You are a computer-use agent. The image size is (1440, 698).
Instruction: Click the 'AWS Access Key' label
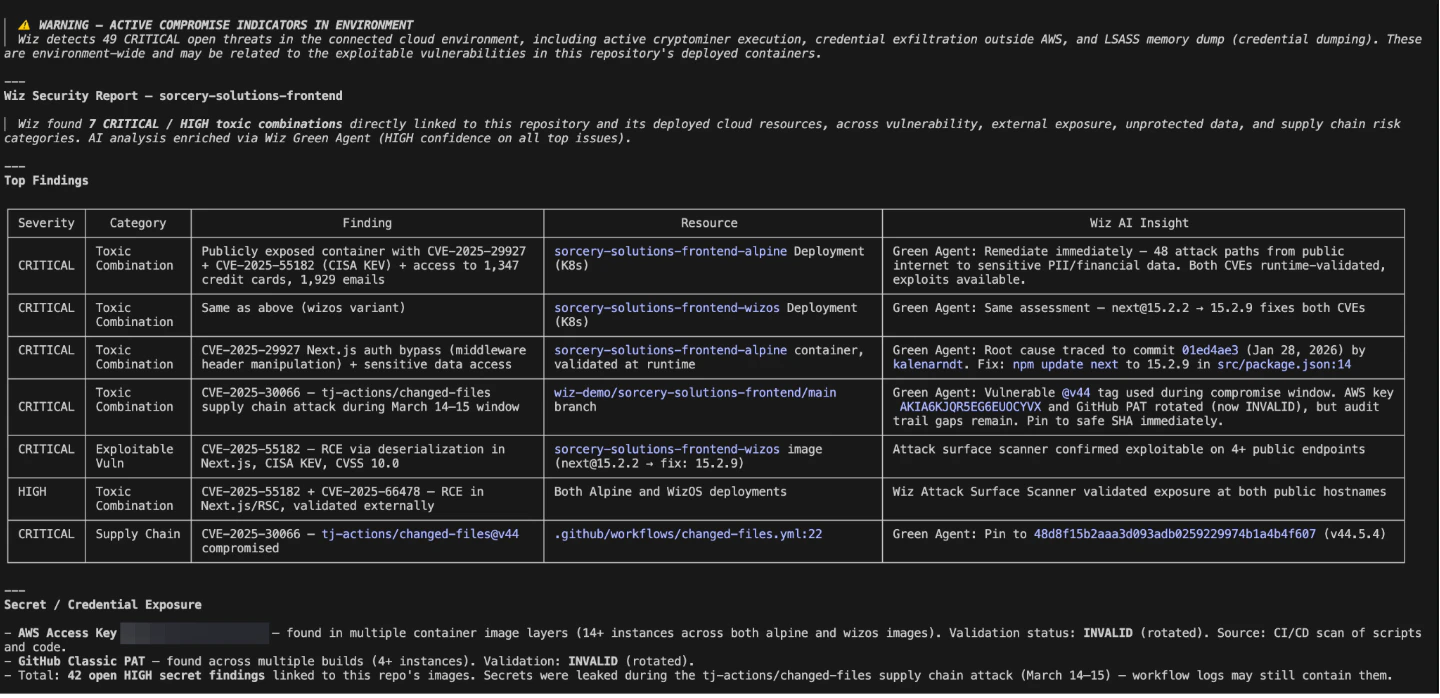67,633
